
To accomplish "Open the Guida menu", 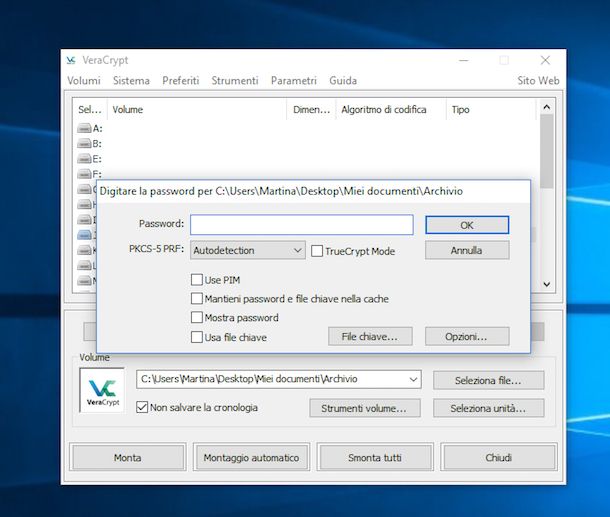I will tap(343, 81).
